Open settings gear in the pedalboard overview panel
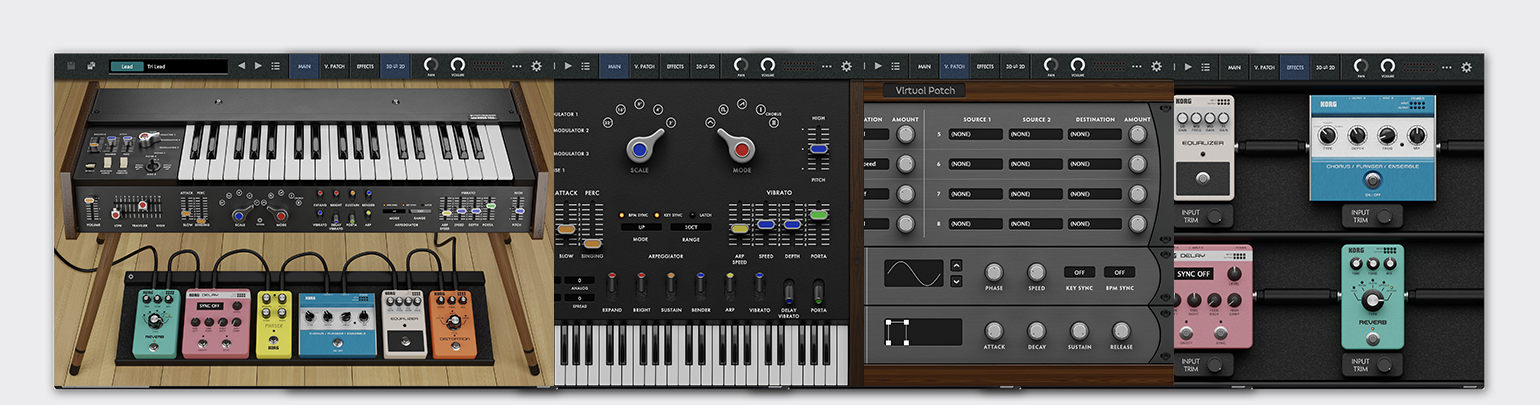Screen dimensions: 1540x405 point(536,66)
